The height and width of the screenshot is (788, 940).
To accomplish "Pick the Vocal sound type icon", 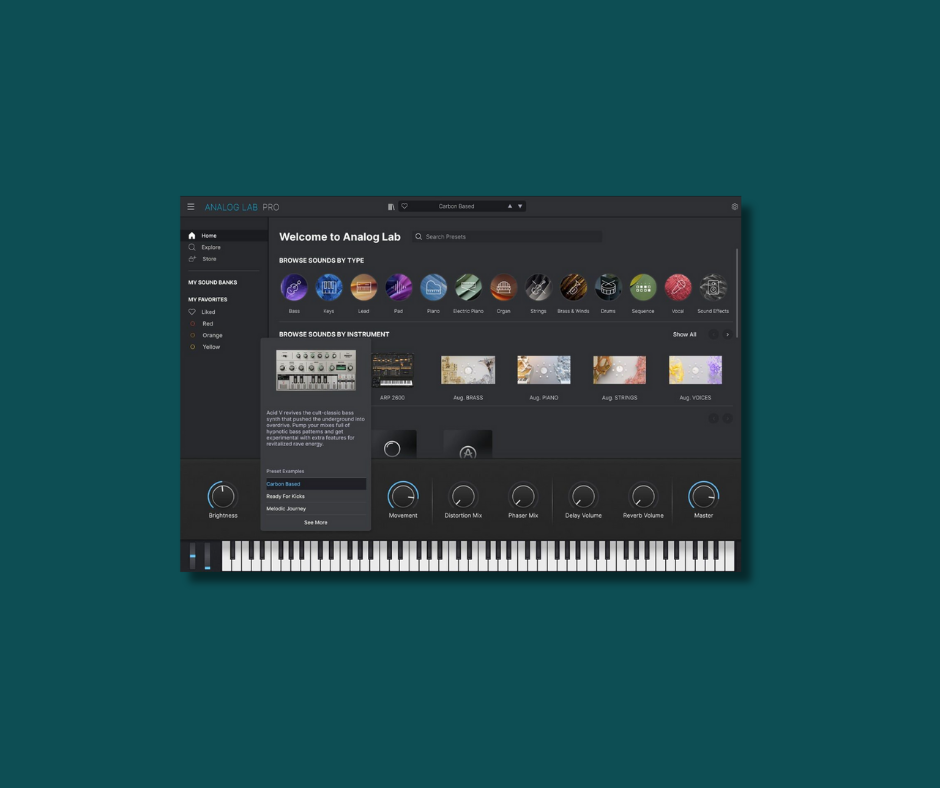I will click(678, 288).
